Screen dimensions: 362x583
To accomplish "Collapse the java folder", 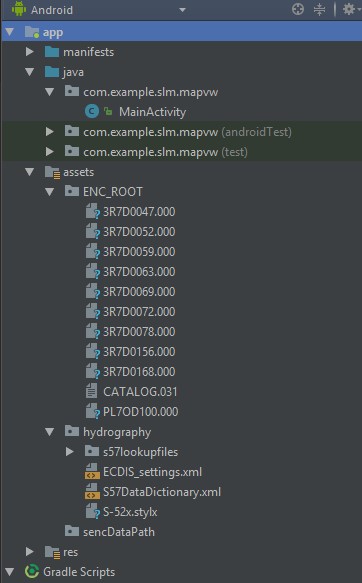I will 30,72.
